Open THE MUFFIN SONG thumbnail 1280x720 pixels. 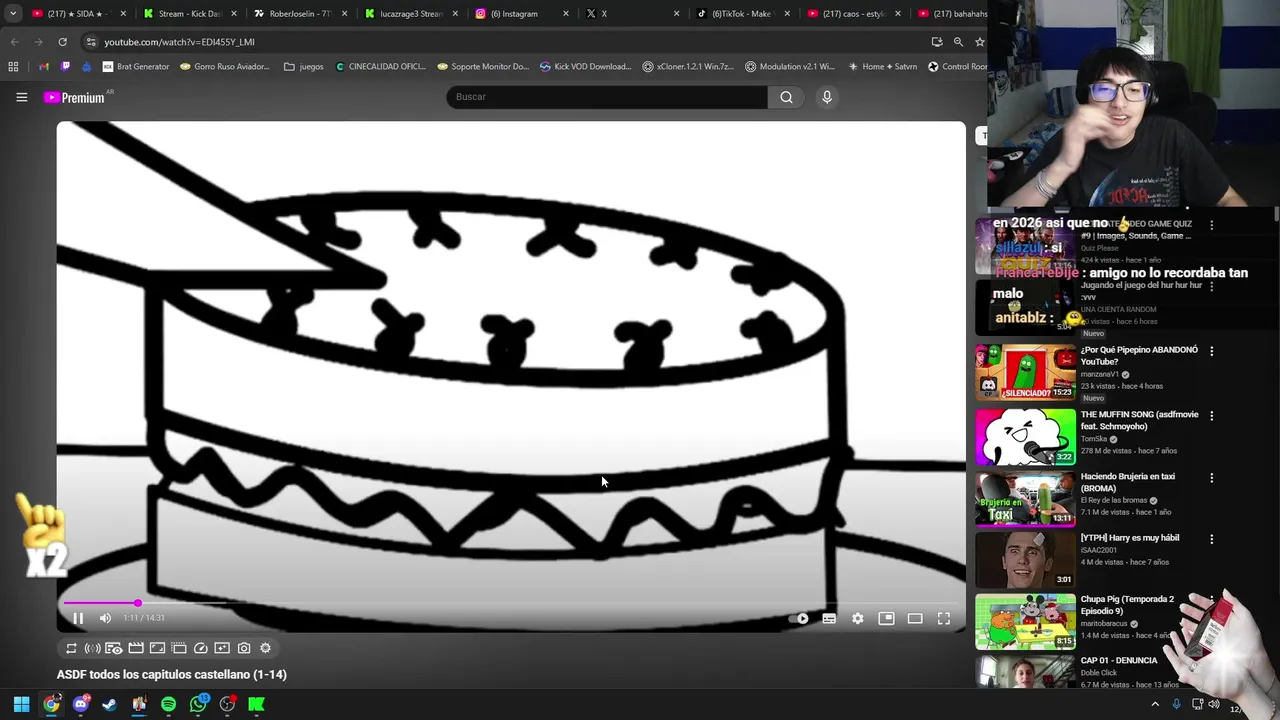[1025, 437]
